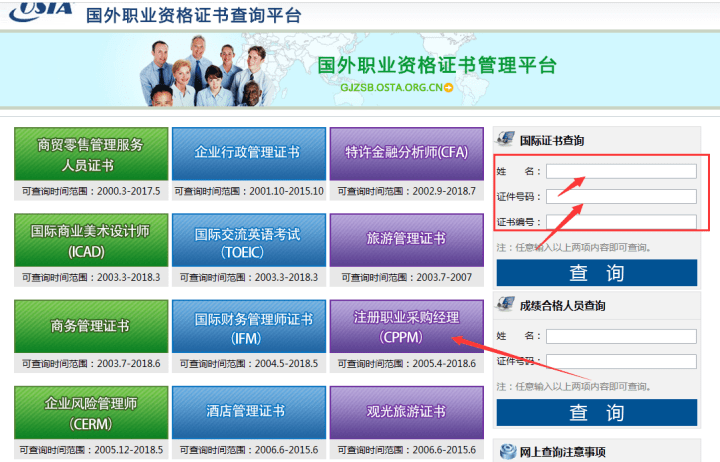The height and width of the screenshot is (462, 720).
Task: Open the 旅游管理证书 tile
Action: coord(406,240)
